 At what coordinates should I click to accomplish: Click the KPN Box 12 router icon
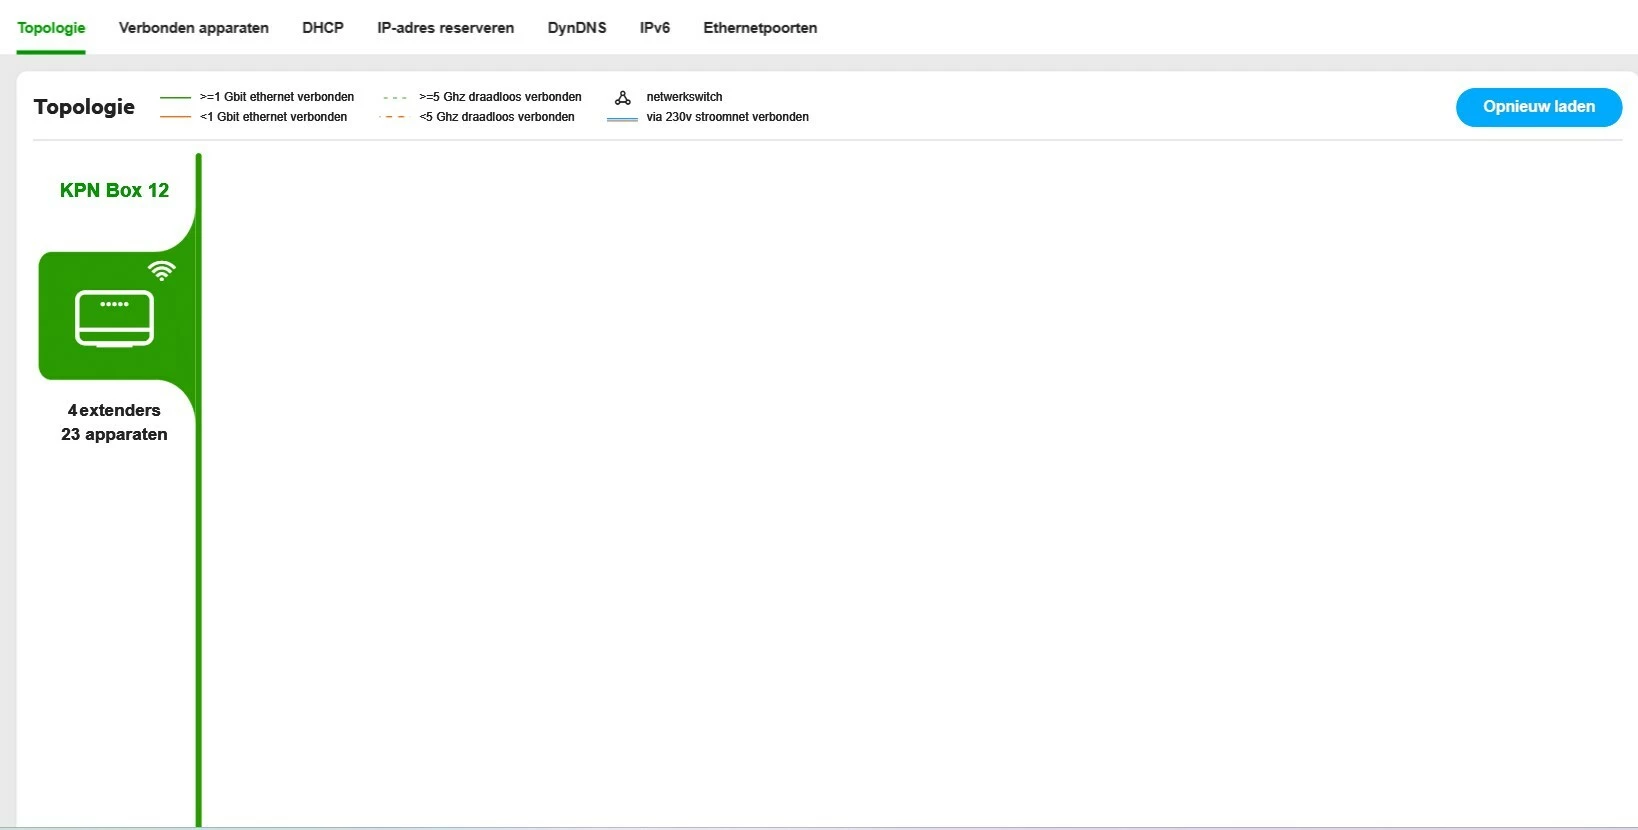115,318
